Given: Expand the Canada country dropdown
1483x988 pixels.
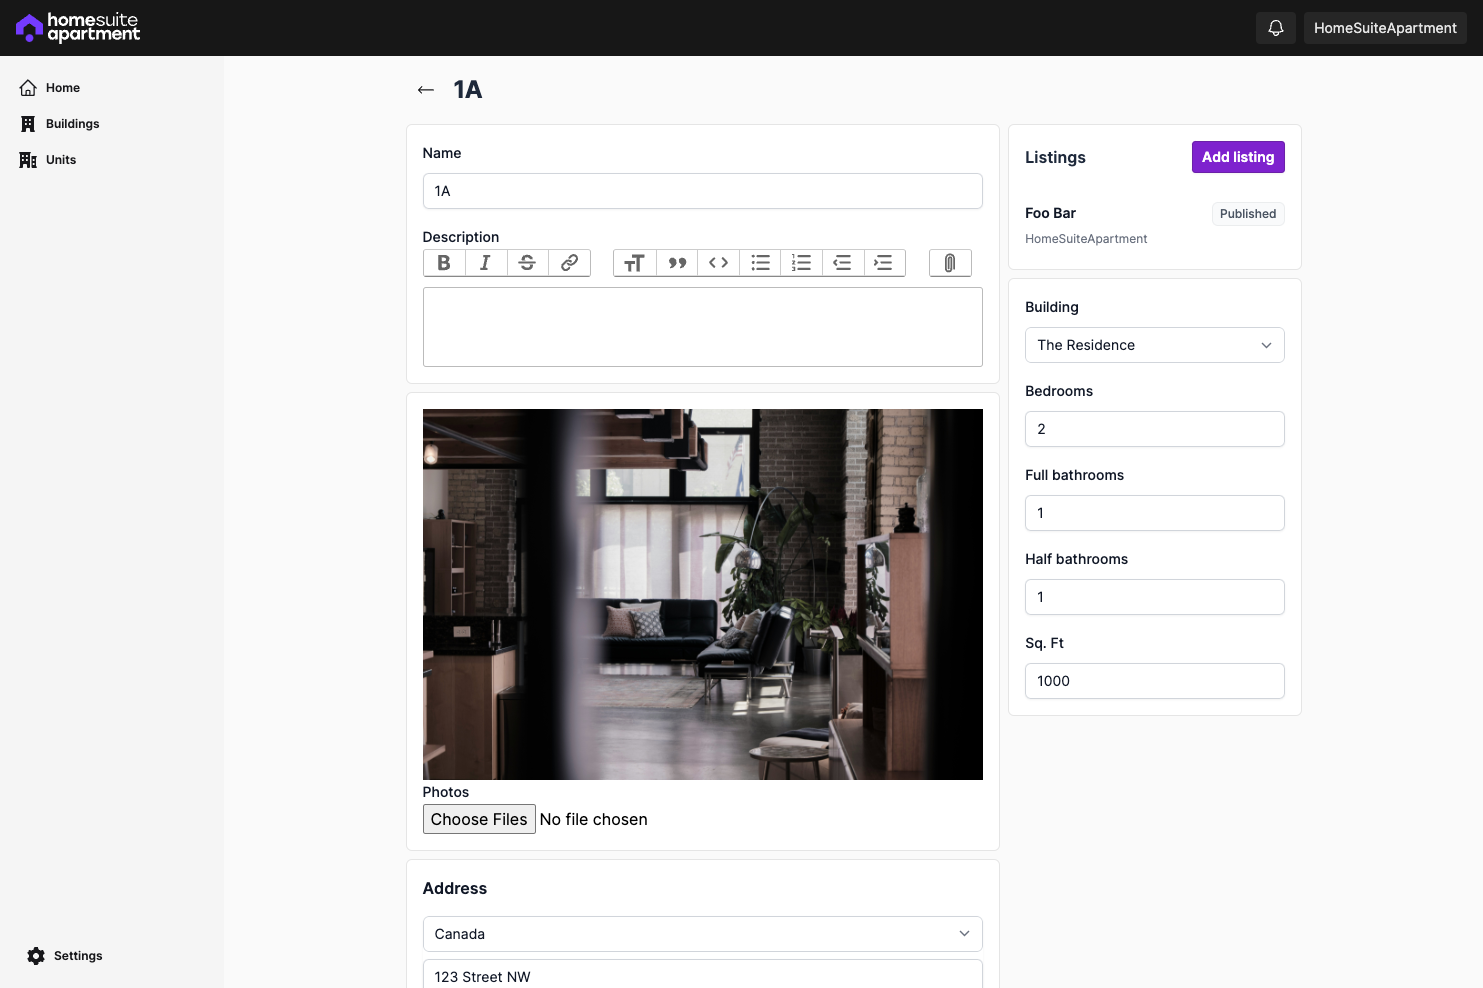Looking at the screenshot, I should (x=703, y=934).
